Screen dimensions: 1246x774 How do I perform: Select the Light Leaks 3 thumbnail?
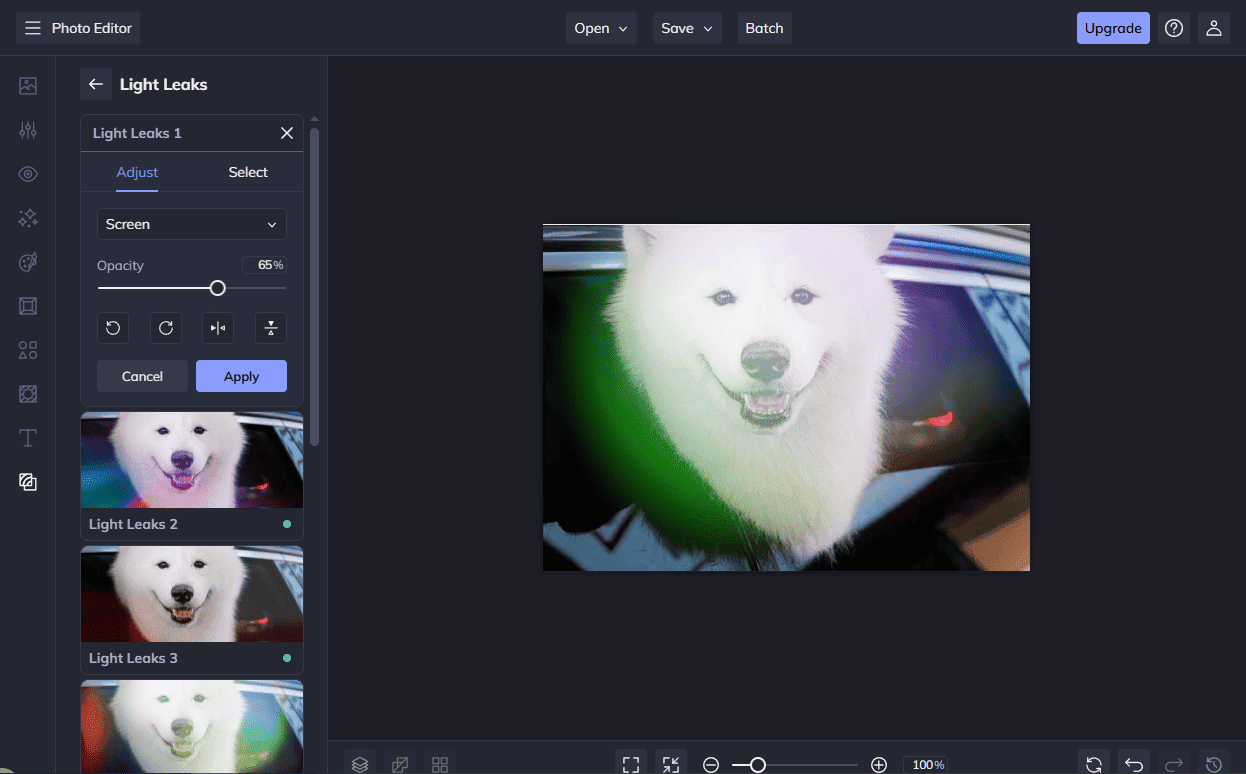(191, 594)
